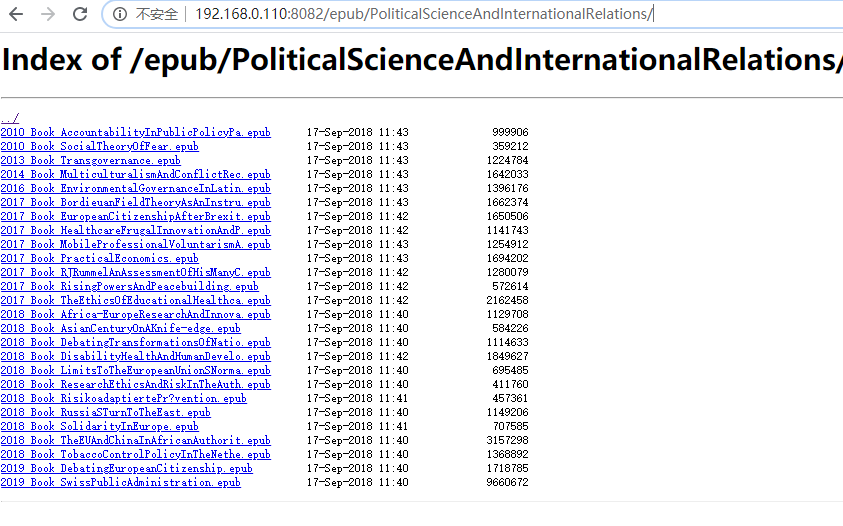
Task: Open 2018_Book_RisikoadaptiertePr?vention.epub
Action: click(x=124, y=398)
